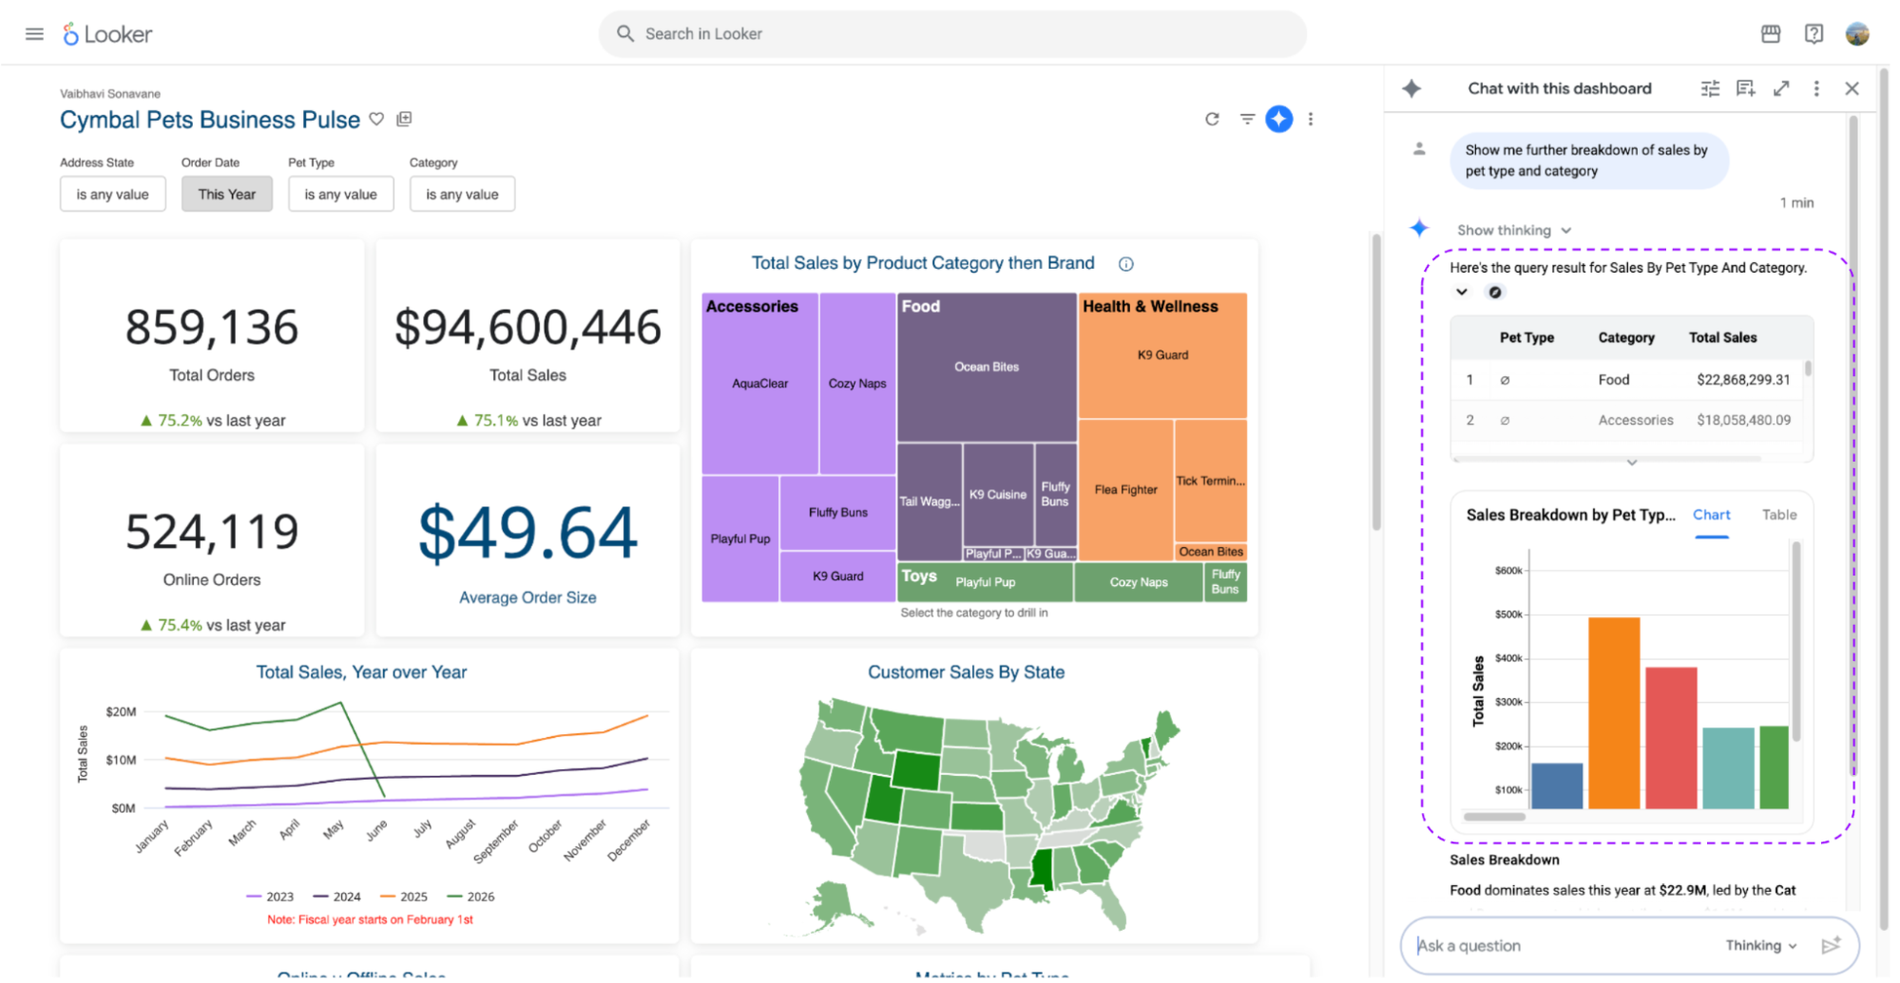Image resolution: width=1900 pixels, height=983 pixels.
Task: Click the 2023 legend item
Action: tap(270, 897)
